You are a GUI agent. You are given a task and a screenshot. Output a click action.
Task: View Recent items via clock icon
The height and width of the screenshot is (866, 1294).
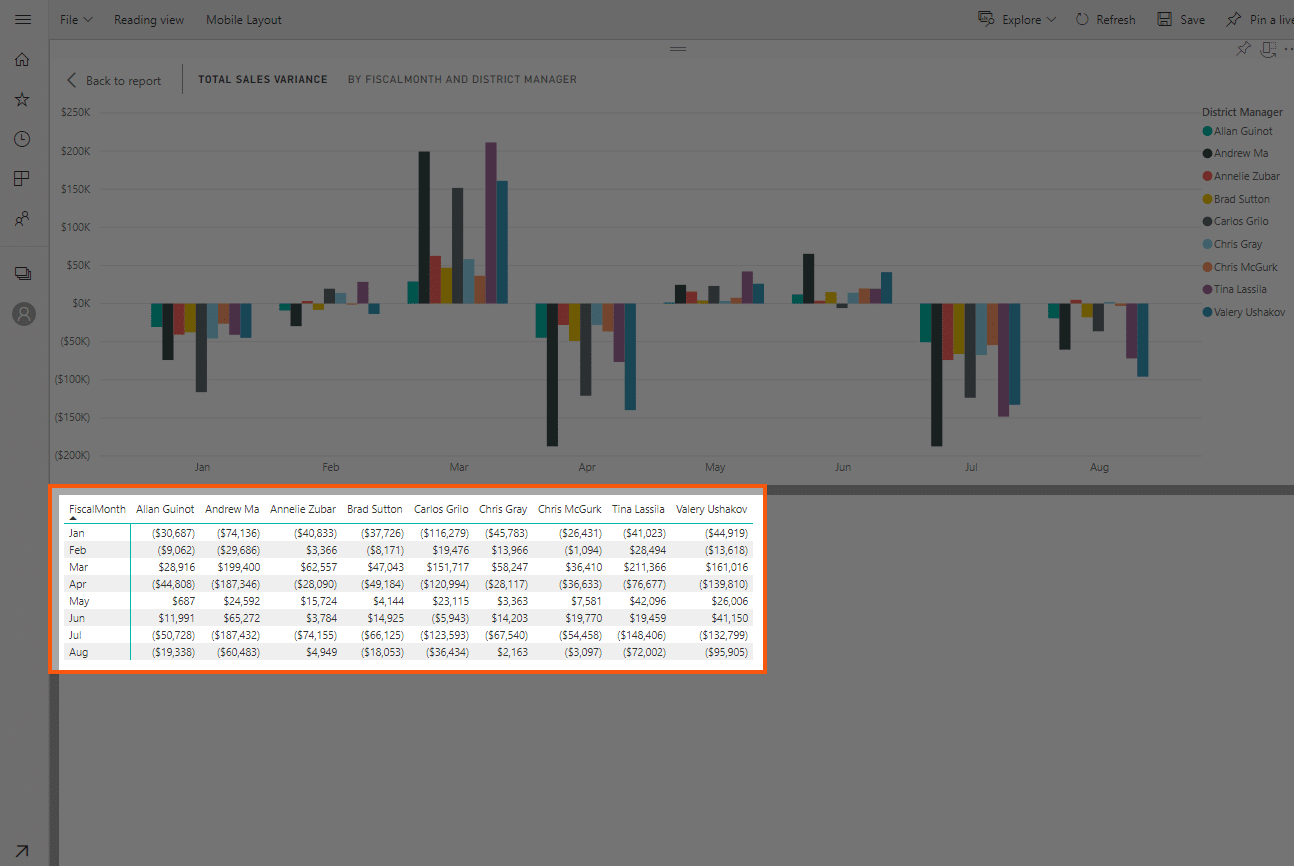click(23, 138)
